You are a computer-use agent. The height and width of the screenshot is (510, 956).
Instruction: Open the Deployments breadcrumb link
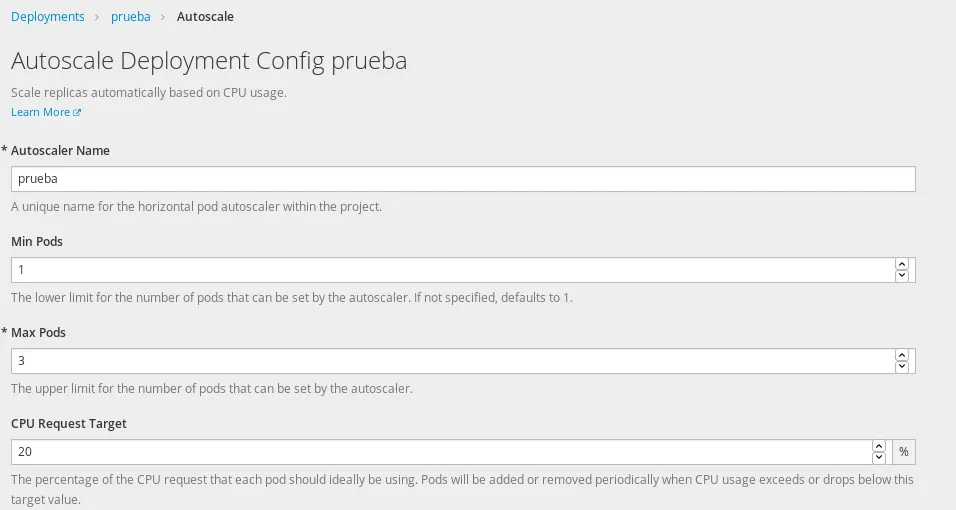48,17
